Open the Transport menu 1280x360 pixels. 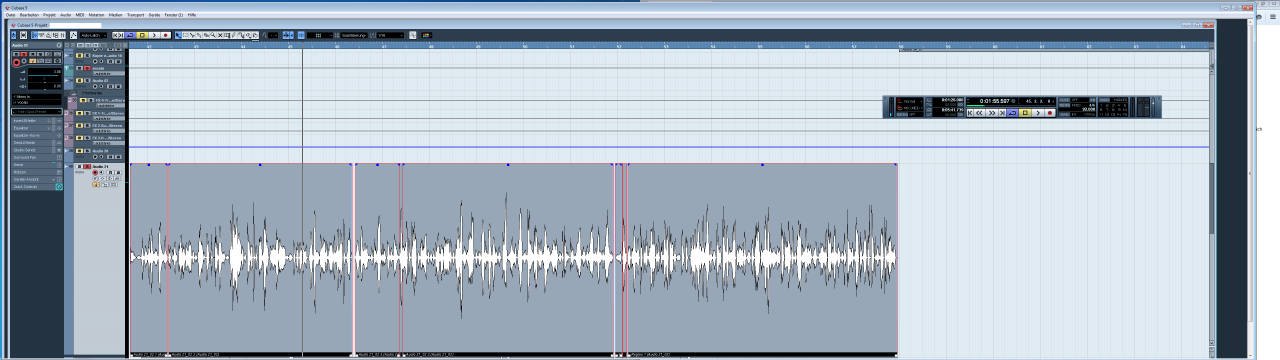point(135,16)
